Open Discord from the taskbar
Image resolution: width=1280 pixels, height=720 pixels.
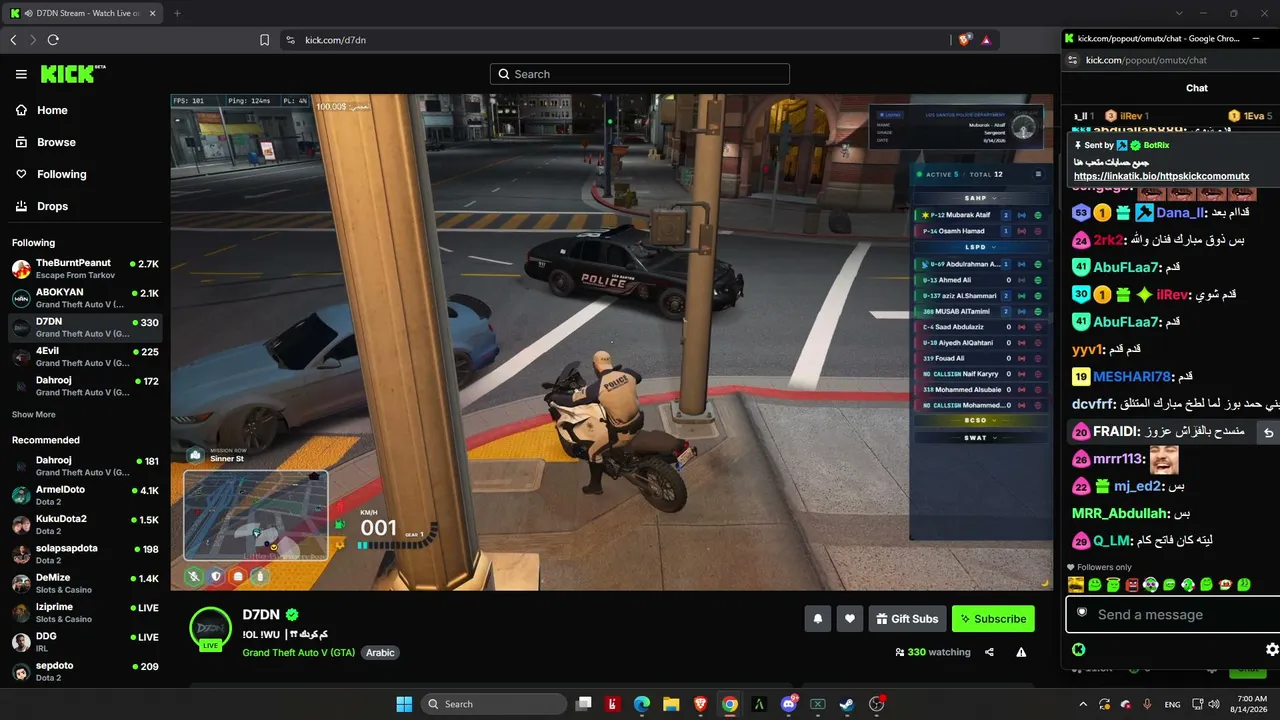pyautogui.click(x=789, y=704)
